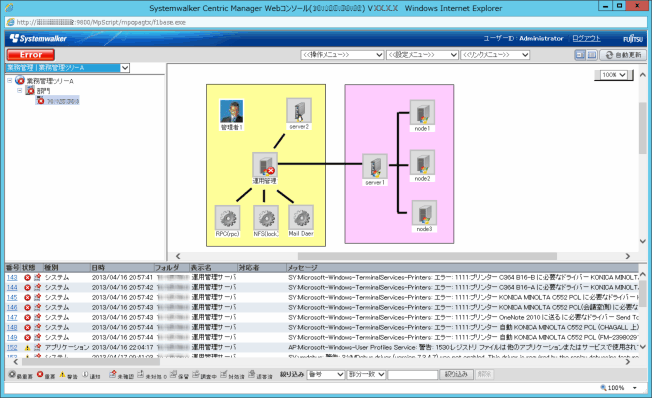Click warning status icon of event 152
This screenshot has height=398, width=652.
tap(27, 347)
